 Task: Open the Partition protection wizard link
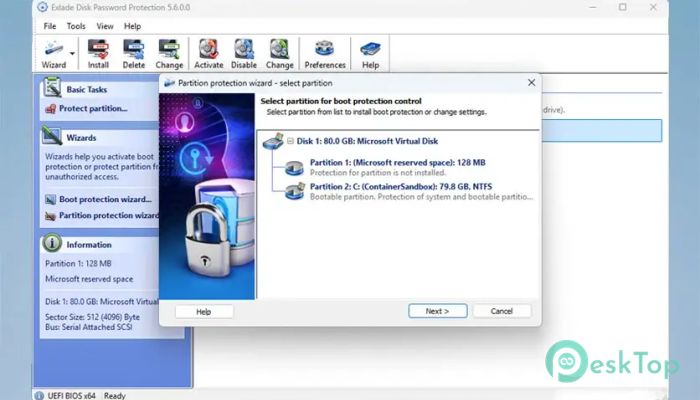tap(108, 215)
